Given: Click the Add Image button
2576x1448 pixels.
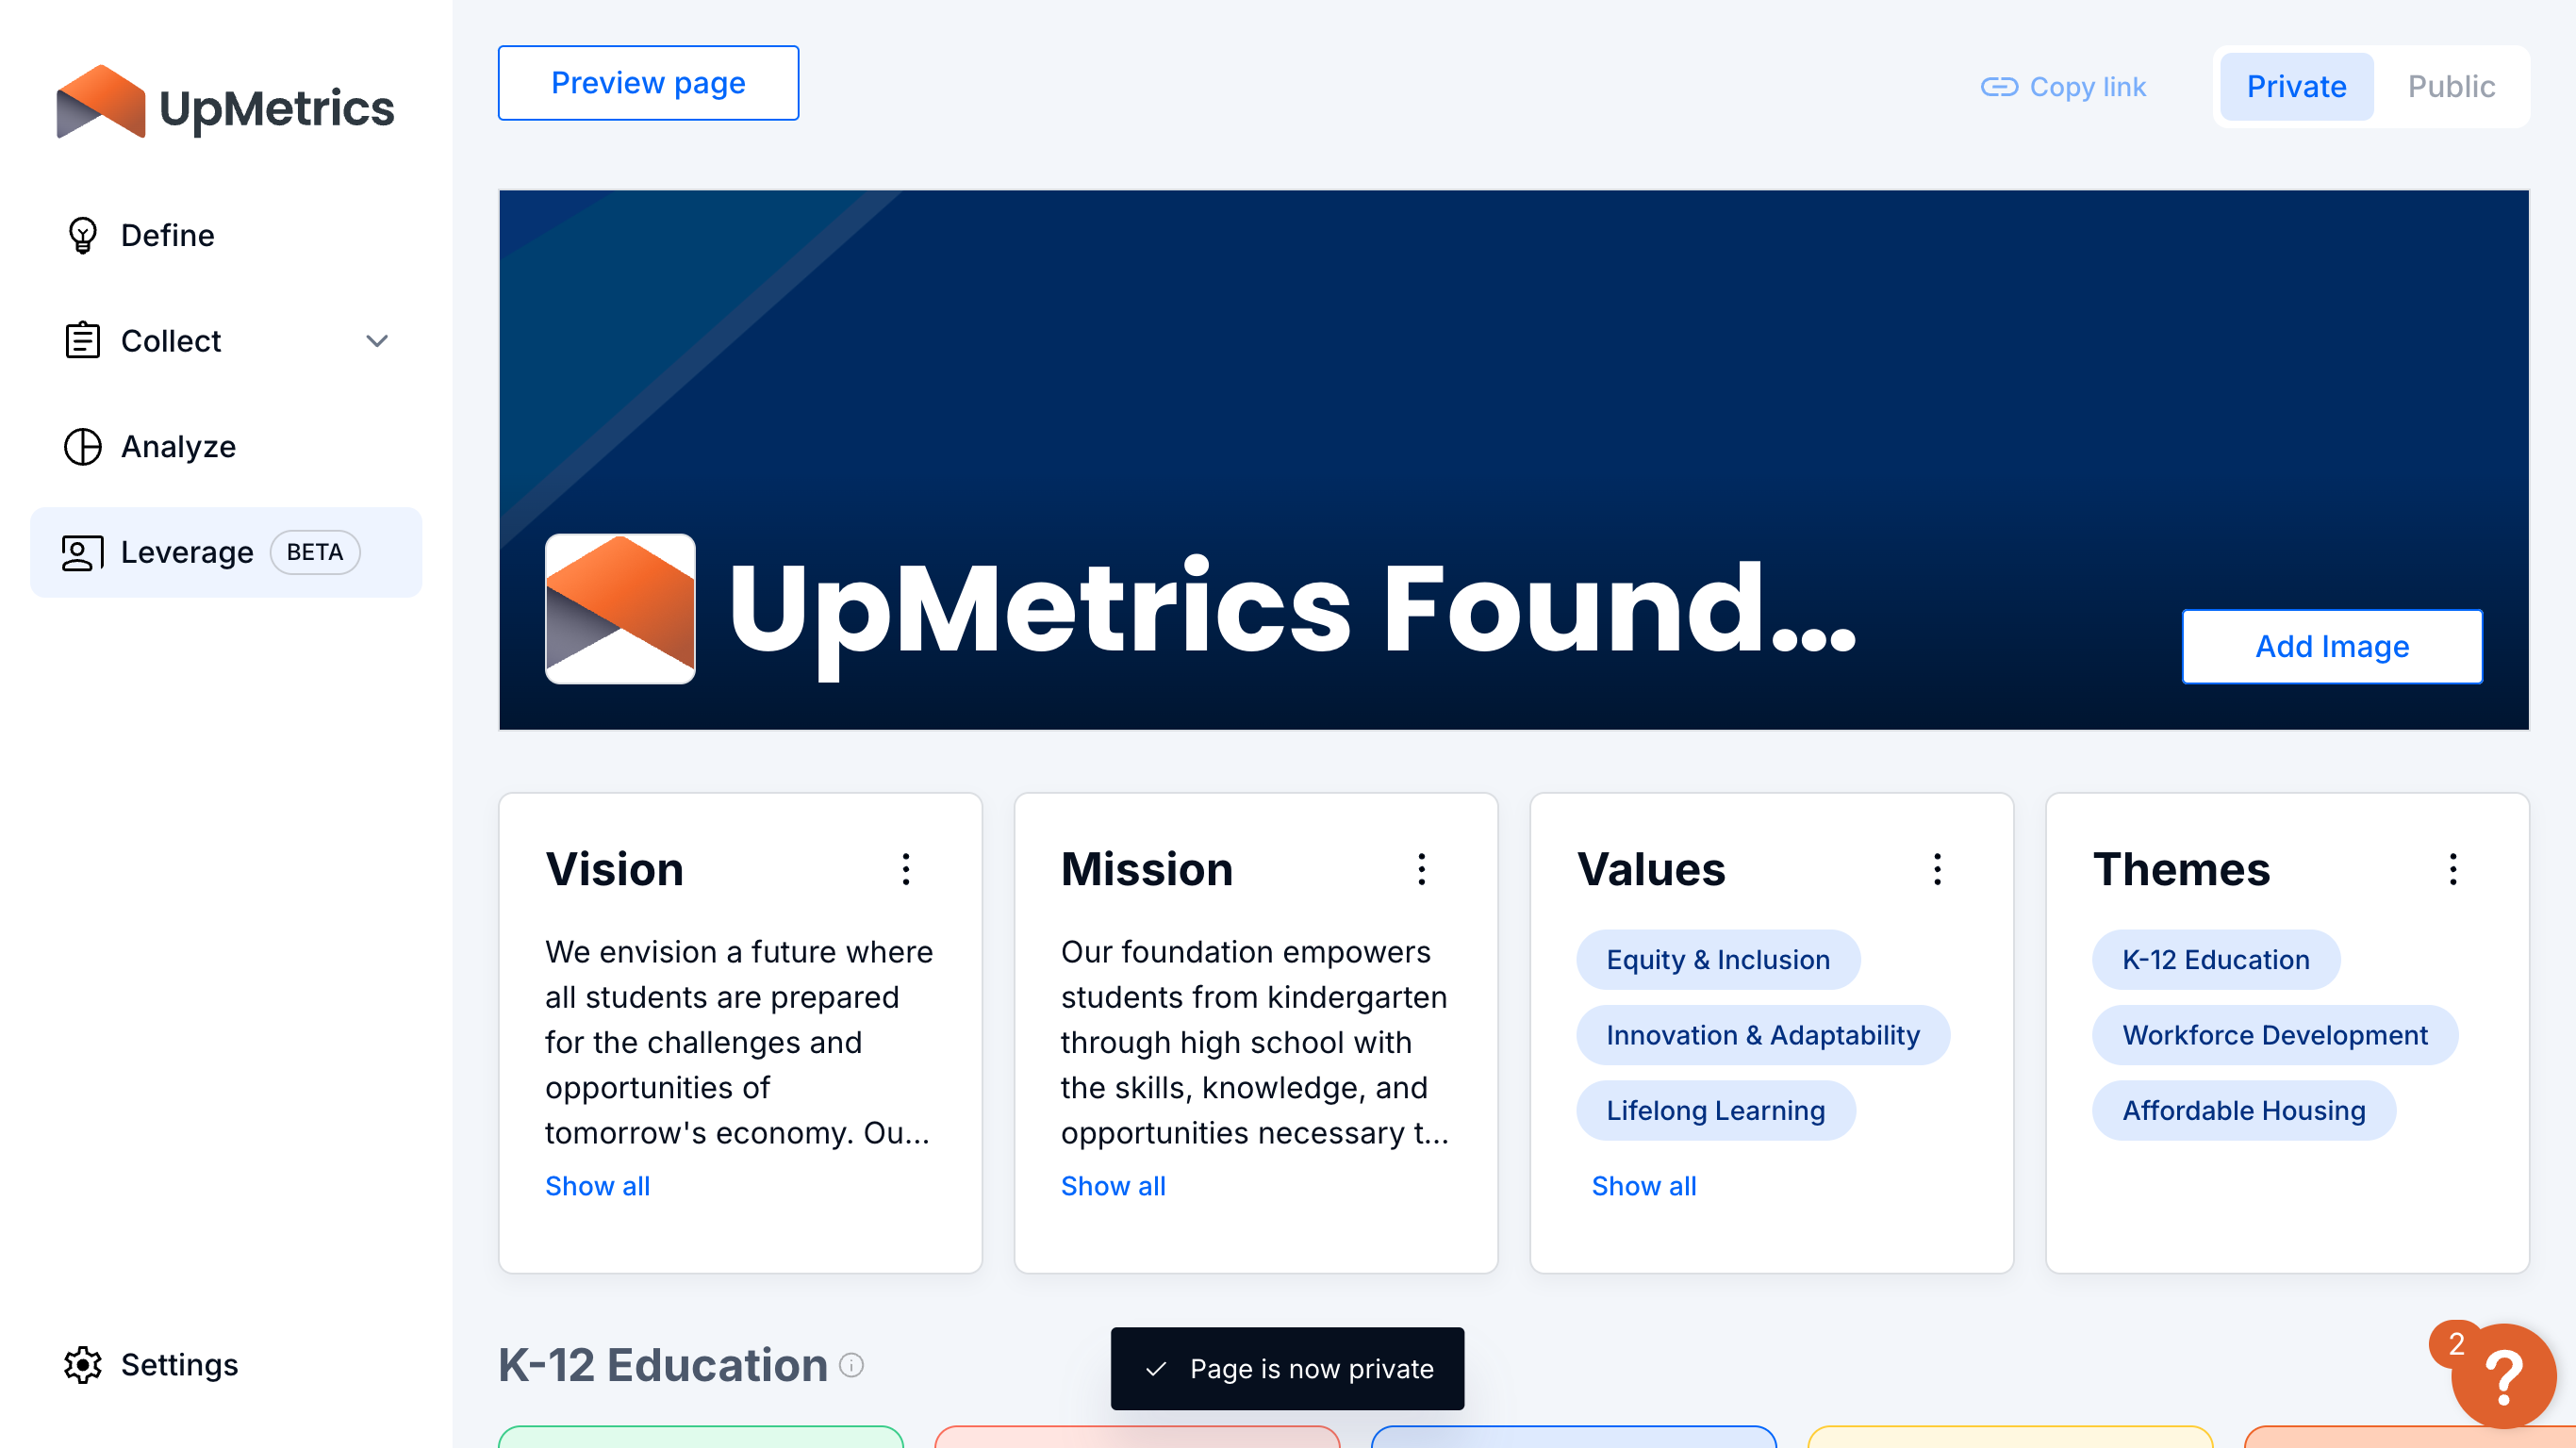Looking at the screenshot, I should pos(2332,646).
